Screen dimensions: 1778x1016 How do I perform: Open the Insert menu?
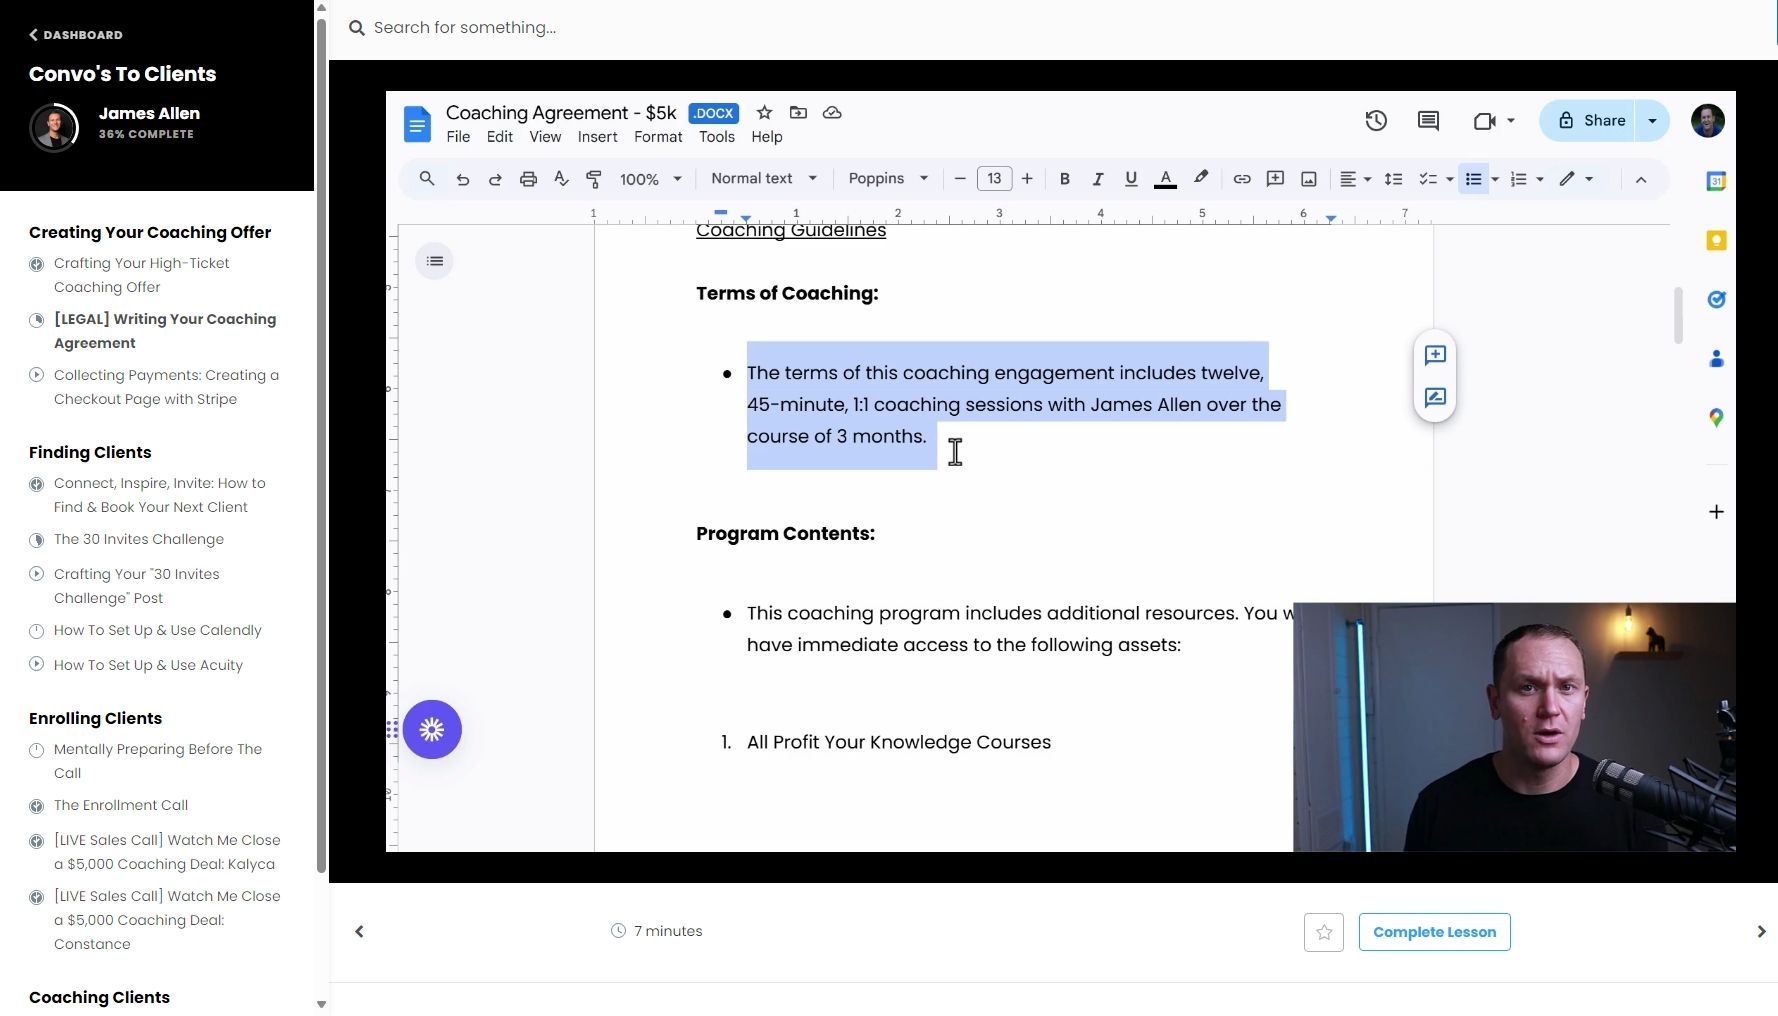(x=598, y=137)
